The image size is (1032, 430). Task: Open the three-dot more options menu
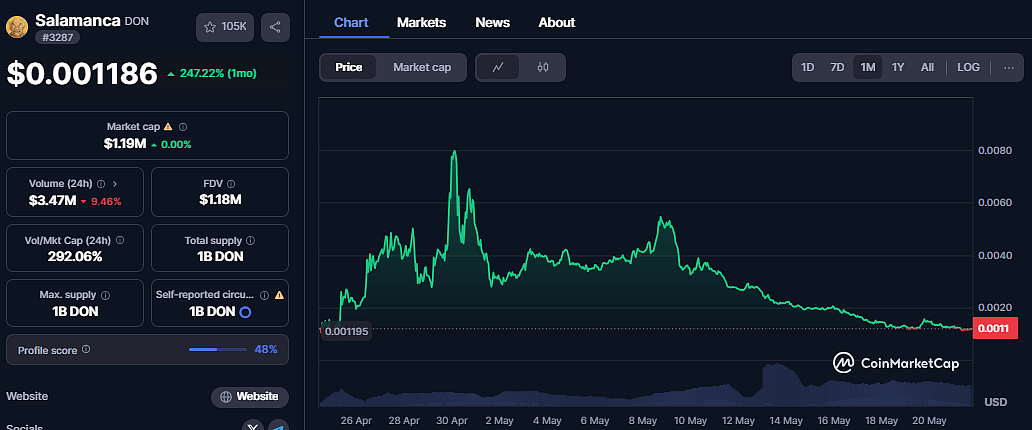point(1009,67)
